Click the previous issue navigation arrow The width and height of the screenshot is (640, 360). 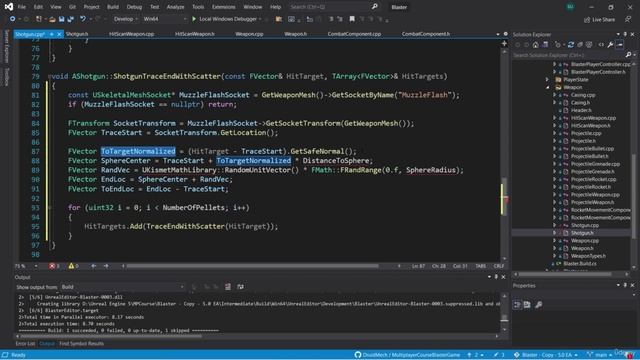[x=93, y=266]
